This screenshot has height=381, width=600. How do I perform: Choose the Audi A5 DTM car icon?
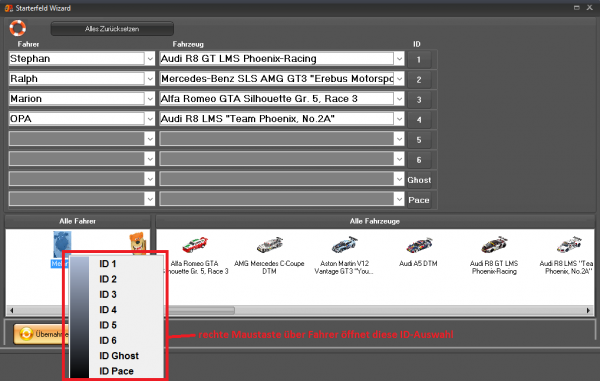[419, 245]
